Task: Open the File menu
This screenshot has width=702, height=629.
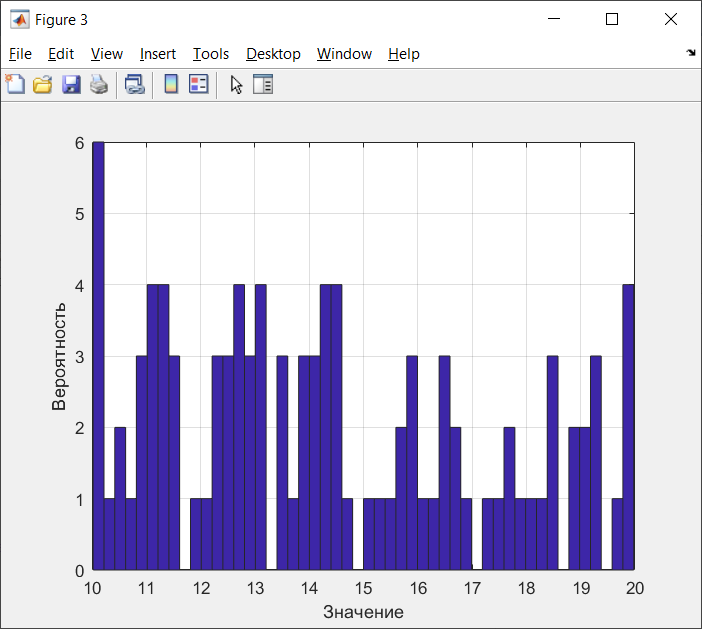Action: (20, 54)
